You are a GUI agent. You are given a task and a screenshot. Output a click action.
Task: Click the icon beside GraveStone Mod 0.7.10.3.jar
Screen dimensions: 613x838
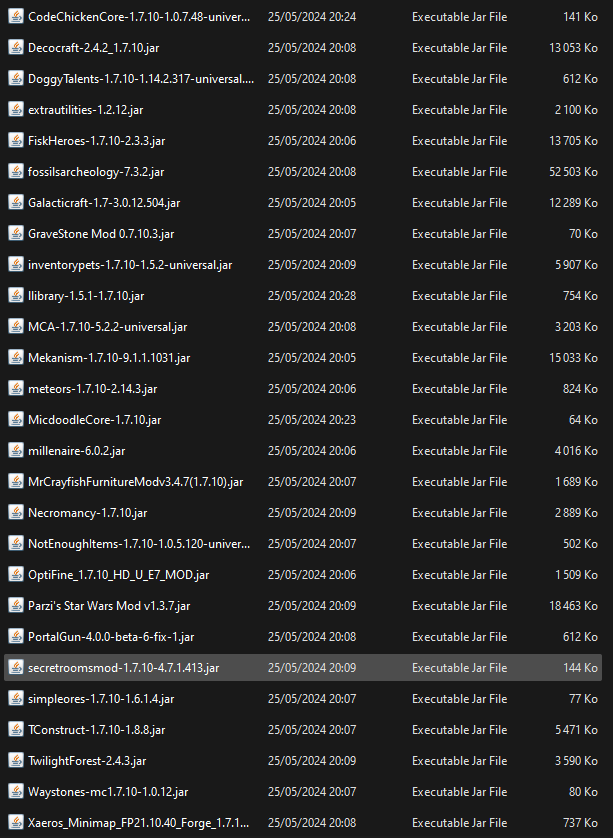16,234
